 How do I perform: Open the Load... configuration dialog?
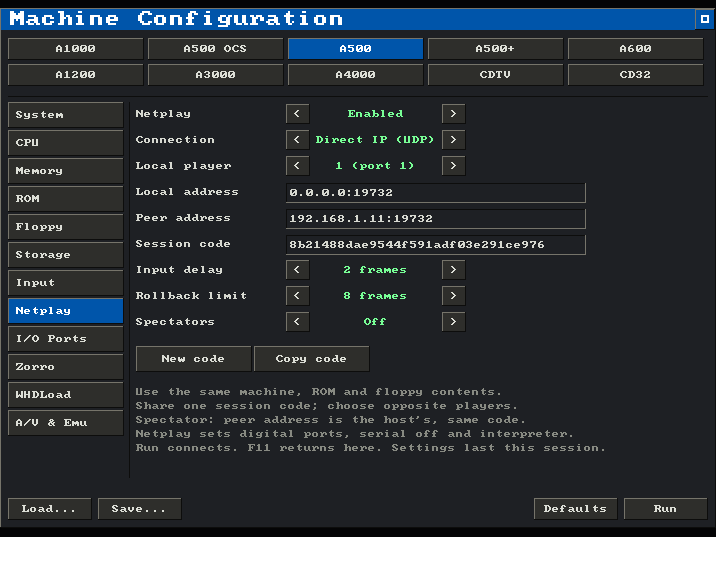(x=49, y=509)
